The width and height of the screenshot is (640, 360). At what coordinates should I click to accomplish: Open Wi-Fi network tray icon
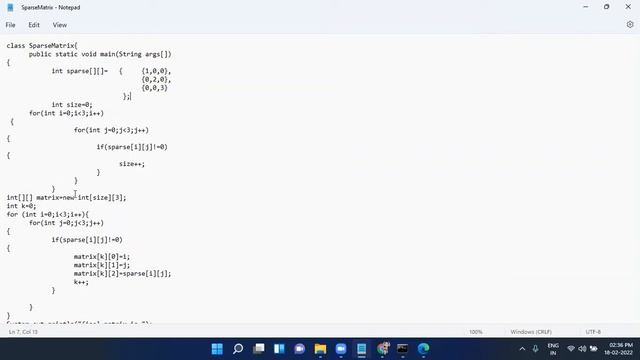point(571,349)
